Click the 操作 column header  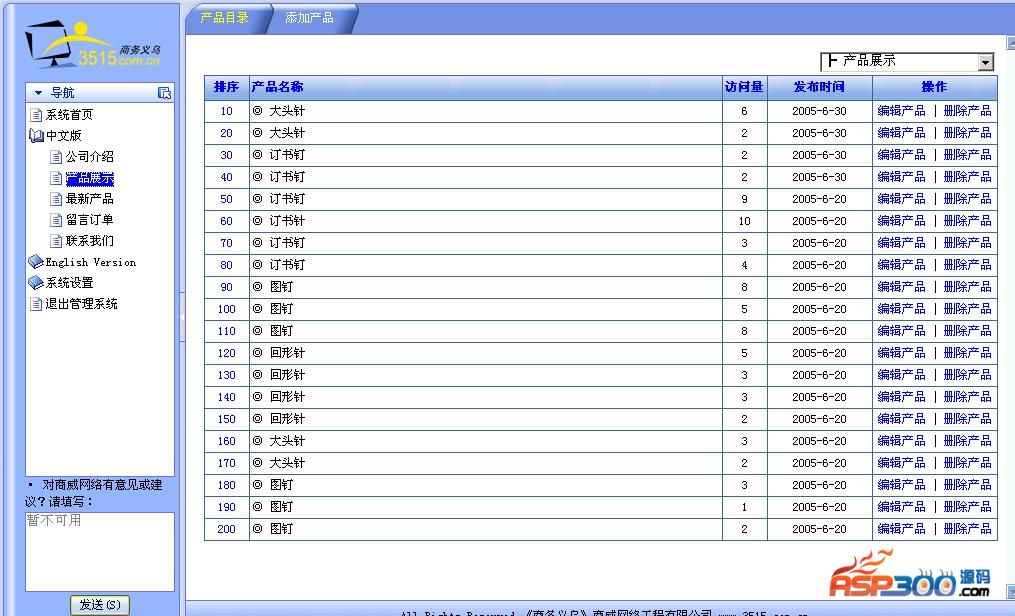934,87
